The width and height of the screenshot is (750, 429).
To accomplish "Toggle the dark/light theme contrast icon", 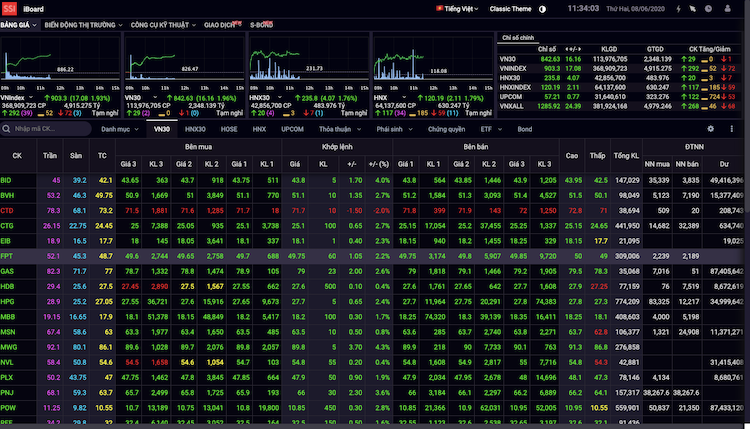I will tap(542, 9).
